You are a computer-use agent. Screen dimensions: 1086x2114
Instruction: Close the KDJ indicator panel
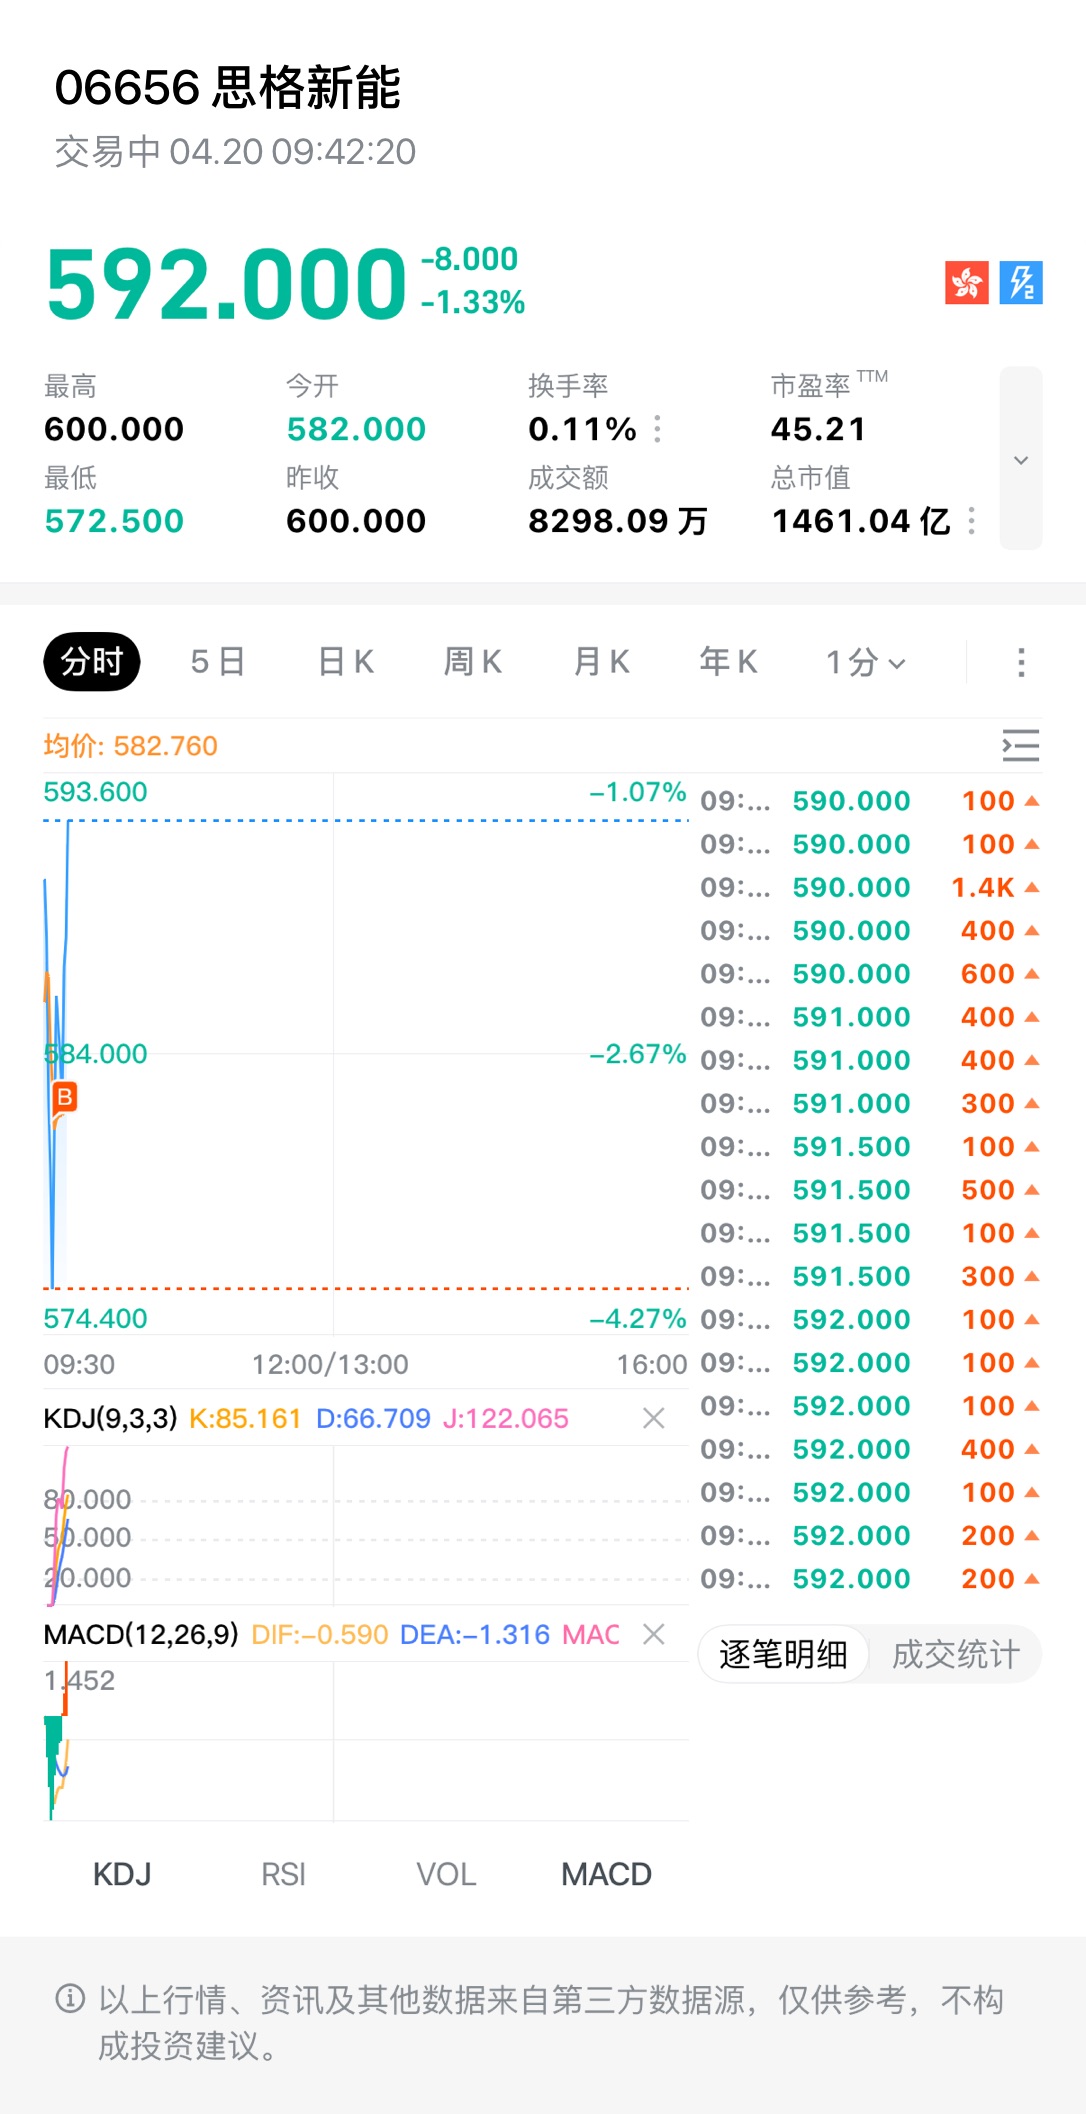coord(654,1418)
